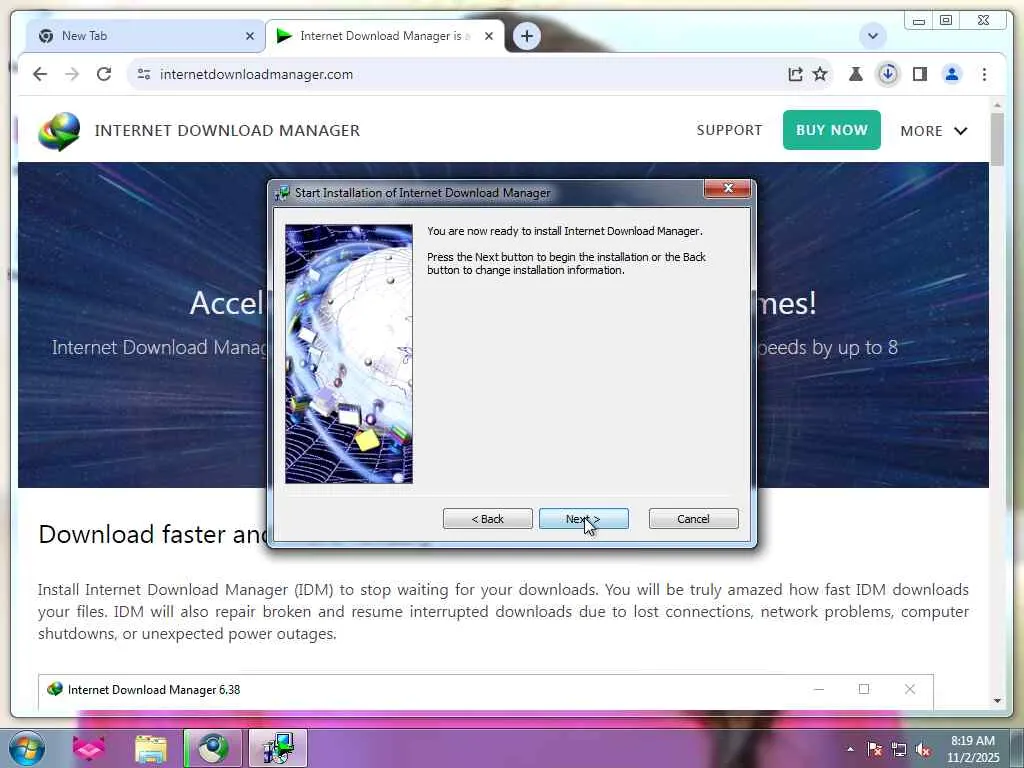Click 'You are now ready to install' text
The image size is (1024, 768).
pos(565,231)
